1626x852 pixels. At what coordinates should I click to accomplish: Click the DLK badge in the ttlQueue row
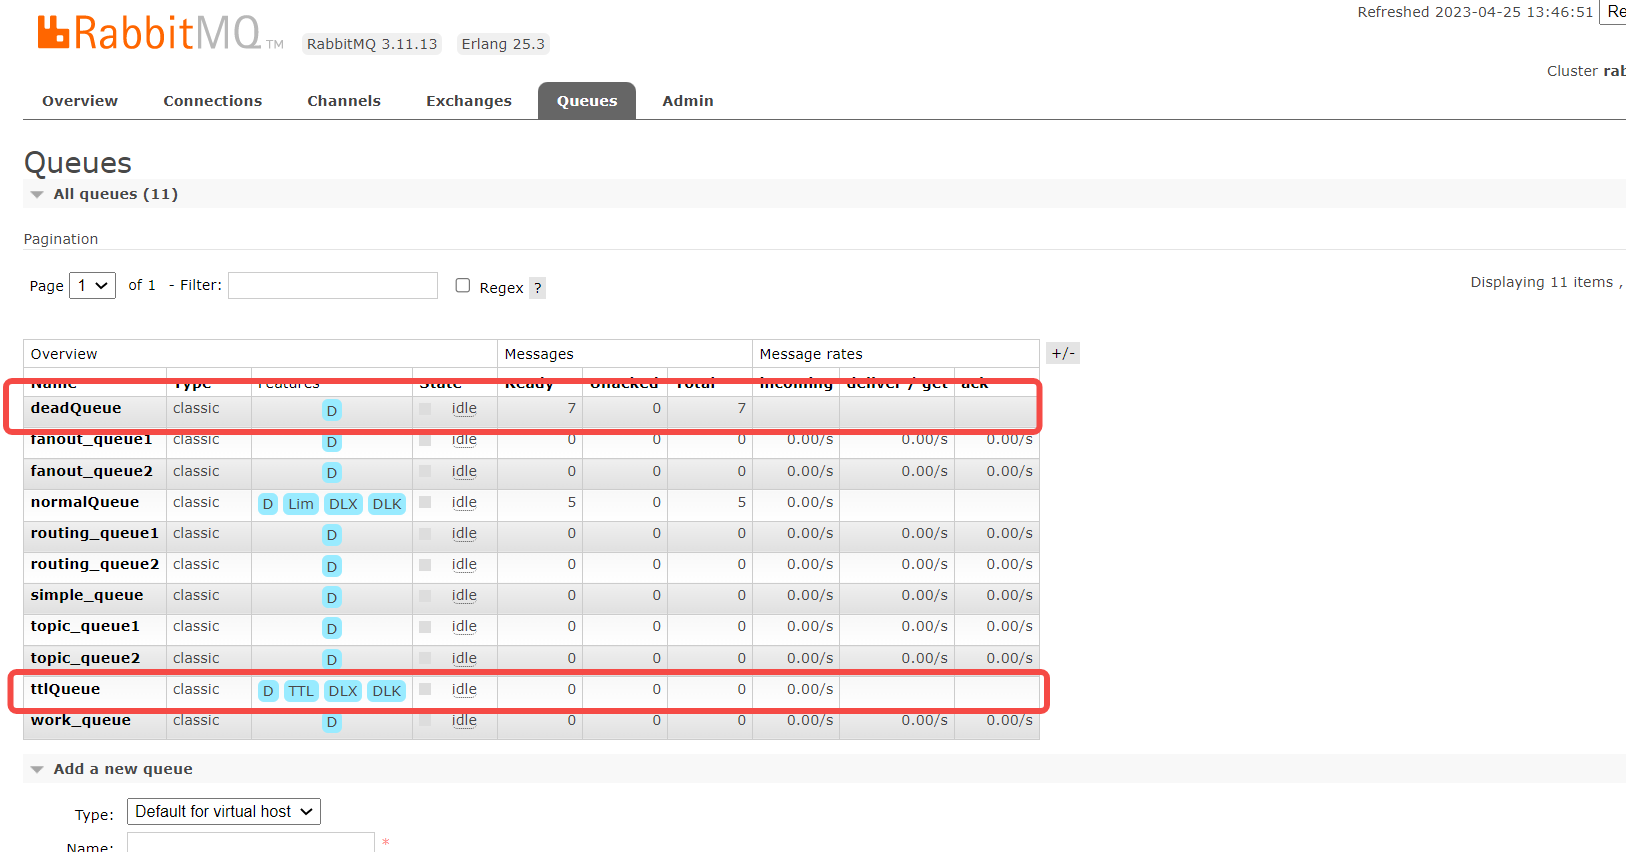[387, 691]
